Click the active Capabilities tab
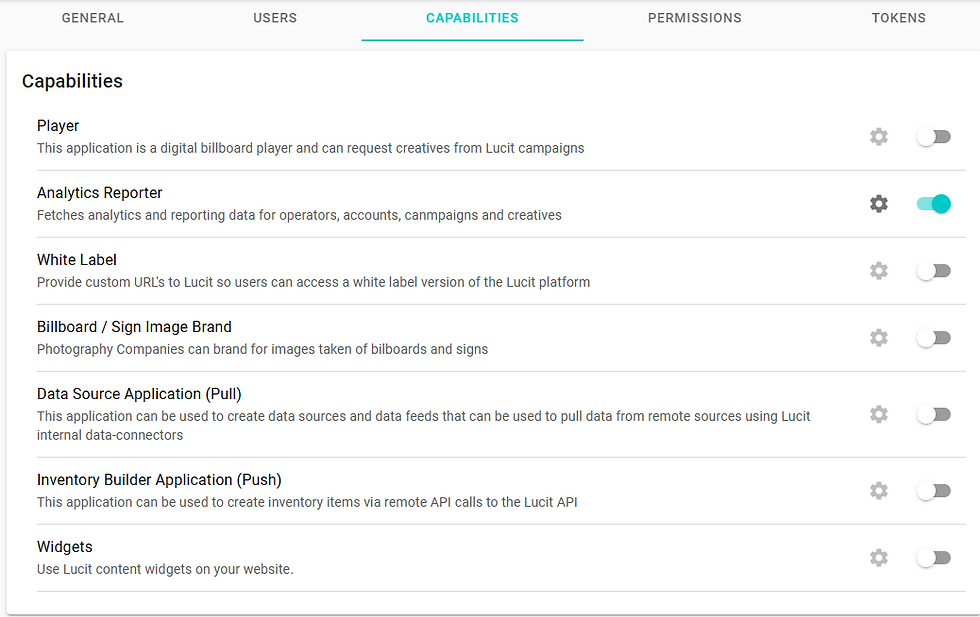Image resolution: width=980 pixels, height=617 pixels. coord(472,18)
